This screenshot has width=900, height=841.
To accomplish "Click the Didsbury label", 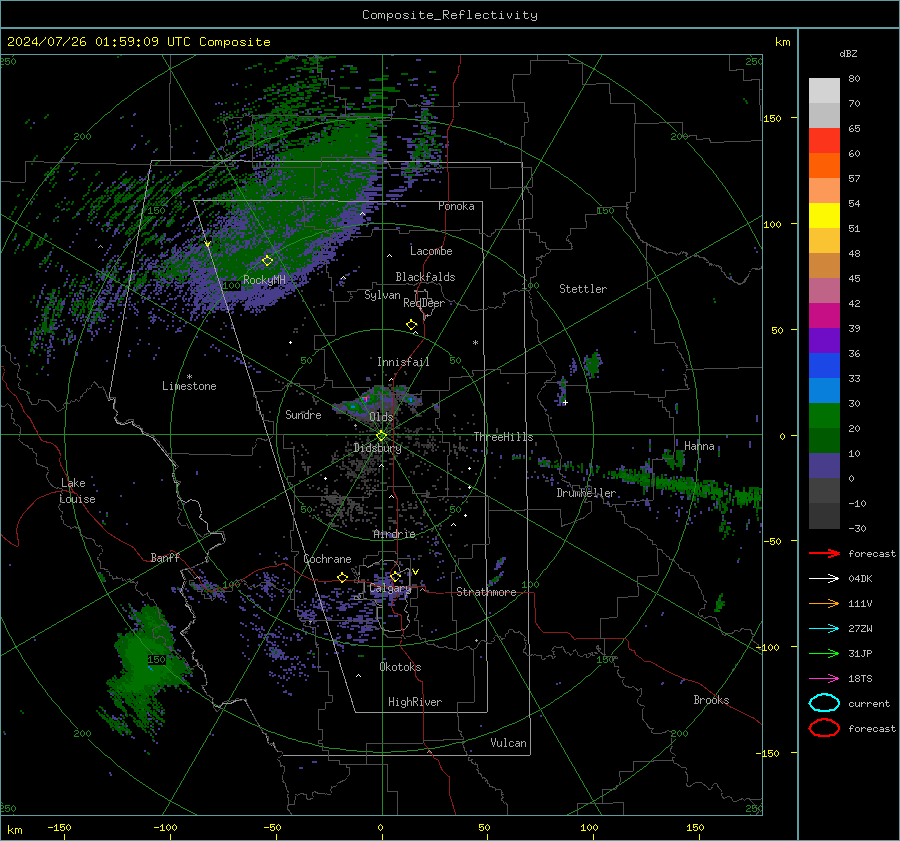I will [x=377, y=448].
